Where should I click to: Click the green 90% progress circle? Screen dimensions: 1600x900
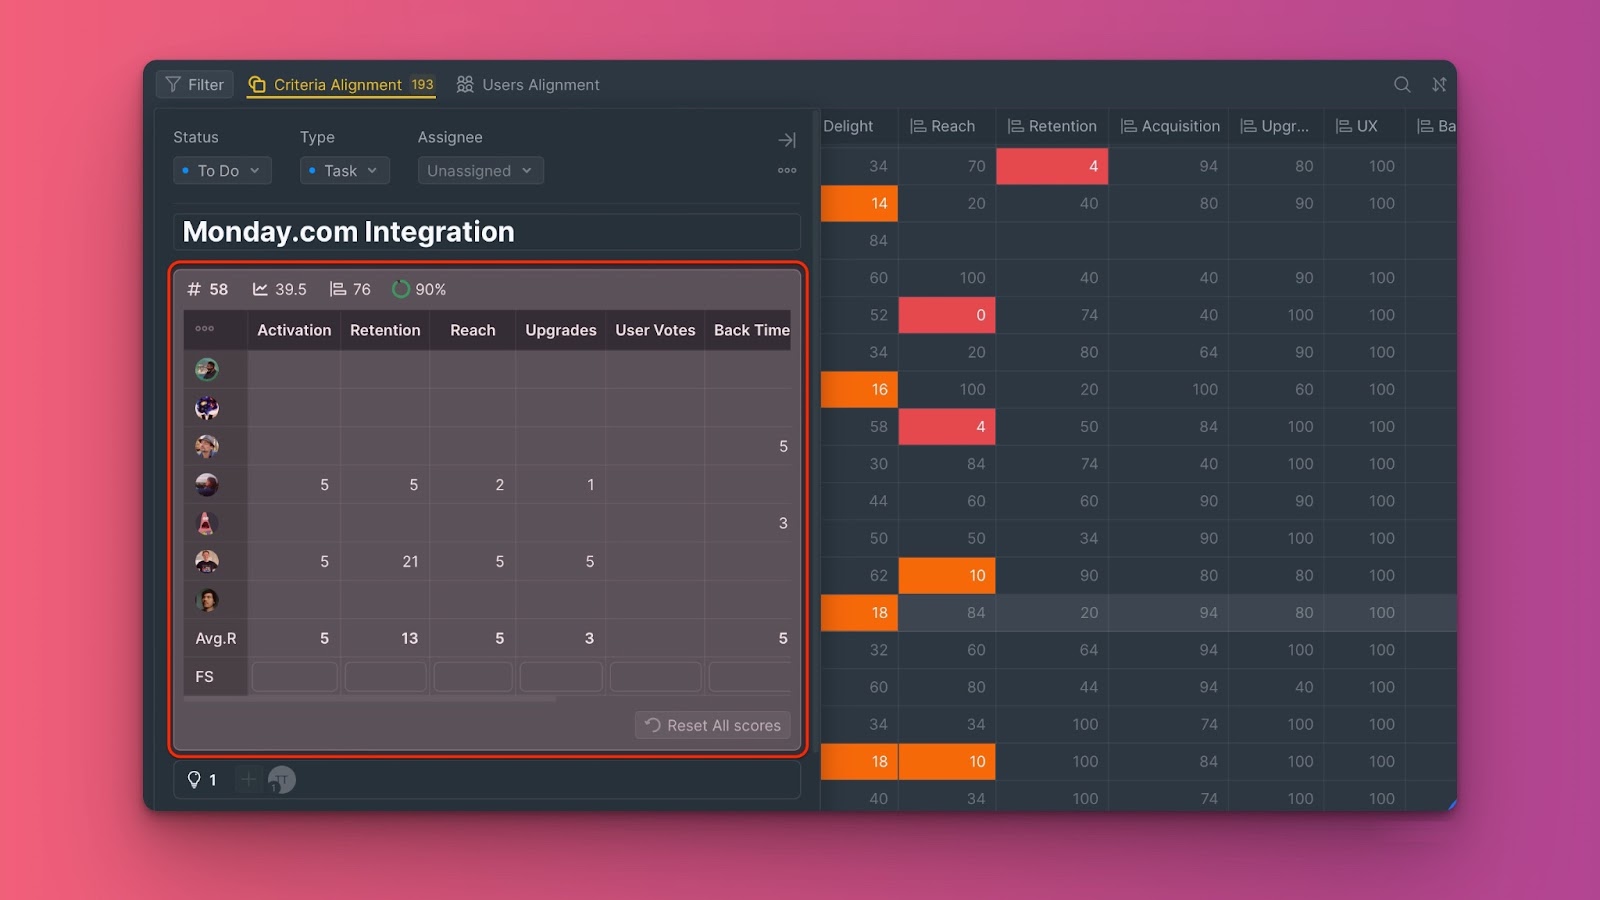(x=401, y=289)
